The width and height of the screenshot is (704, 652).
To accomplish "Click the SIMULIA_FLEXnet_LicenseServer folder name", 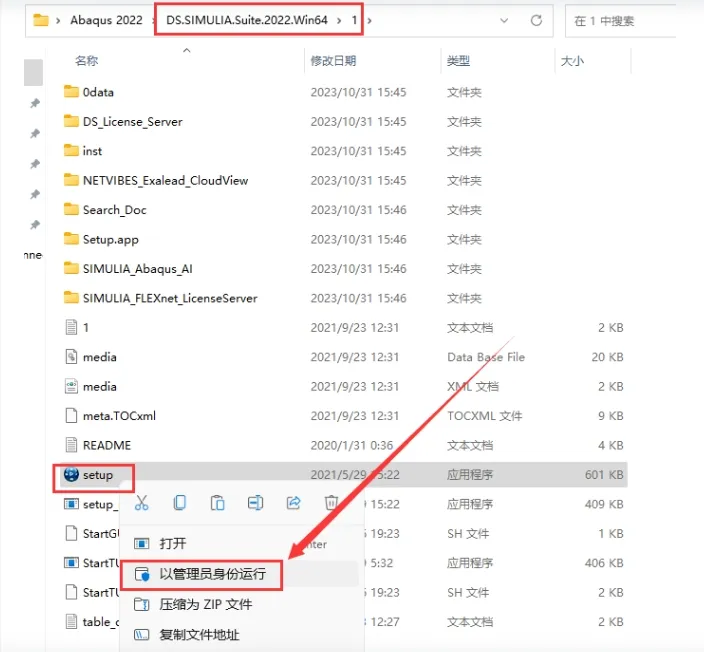I will [x=170, y=298].
